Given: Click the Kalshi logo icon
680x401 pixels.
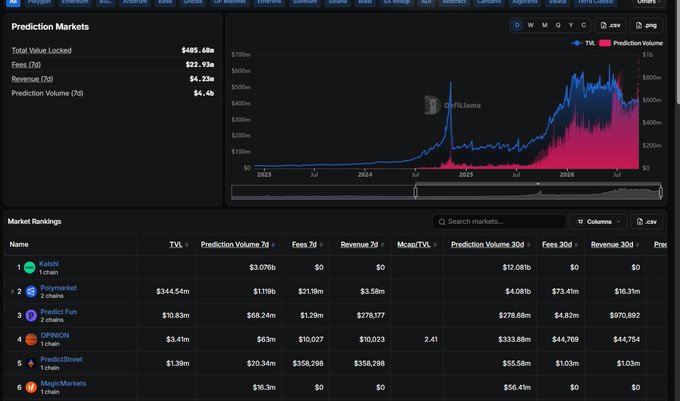Looking at the screenshot, I should pos(29,267).
